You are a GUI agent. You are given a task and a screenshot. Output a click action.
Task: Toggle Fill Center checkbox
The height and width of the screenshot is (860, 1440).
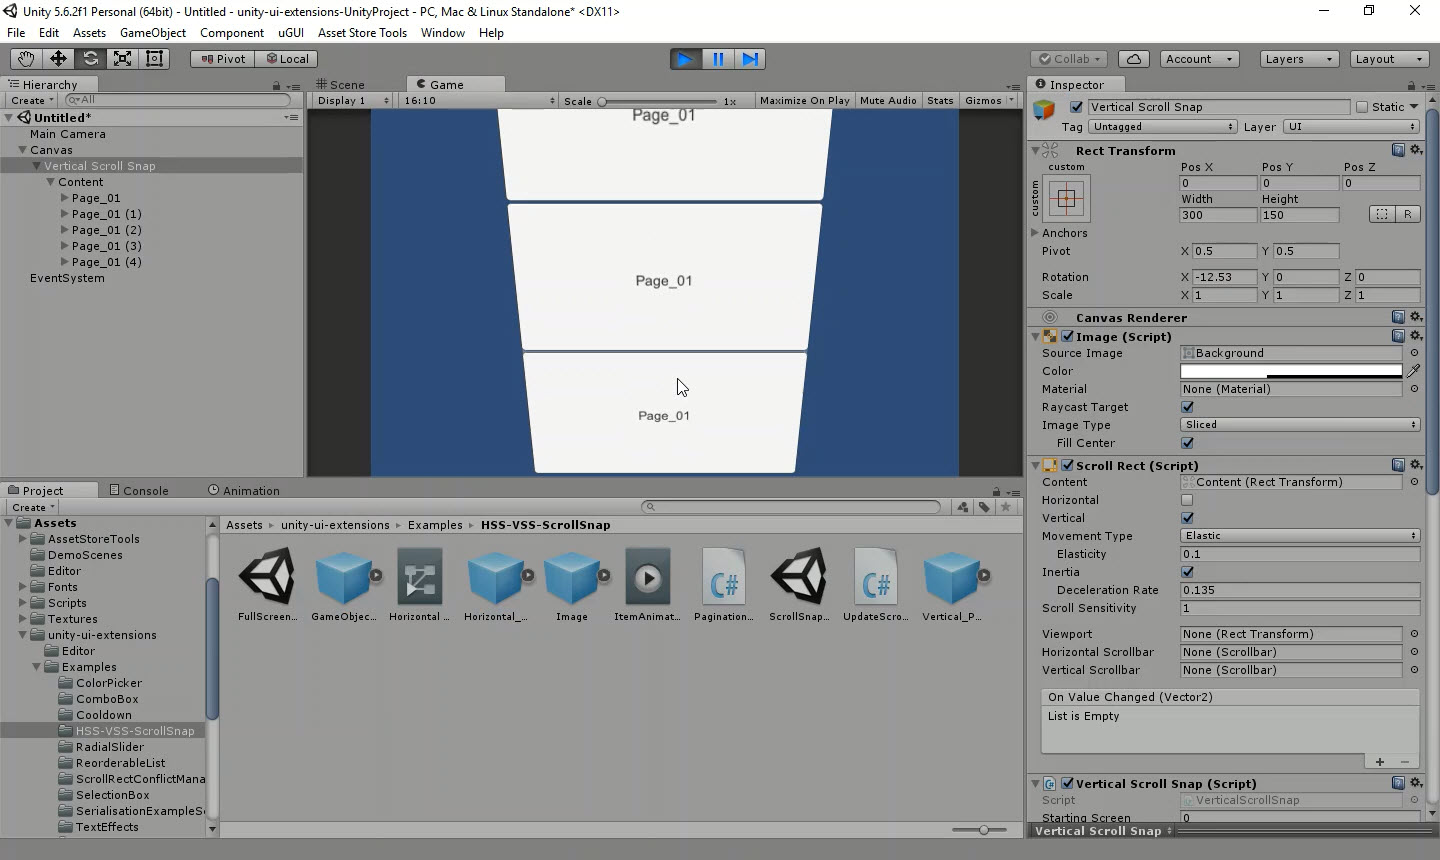pyautogui.click(x=1187, y=443)
